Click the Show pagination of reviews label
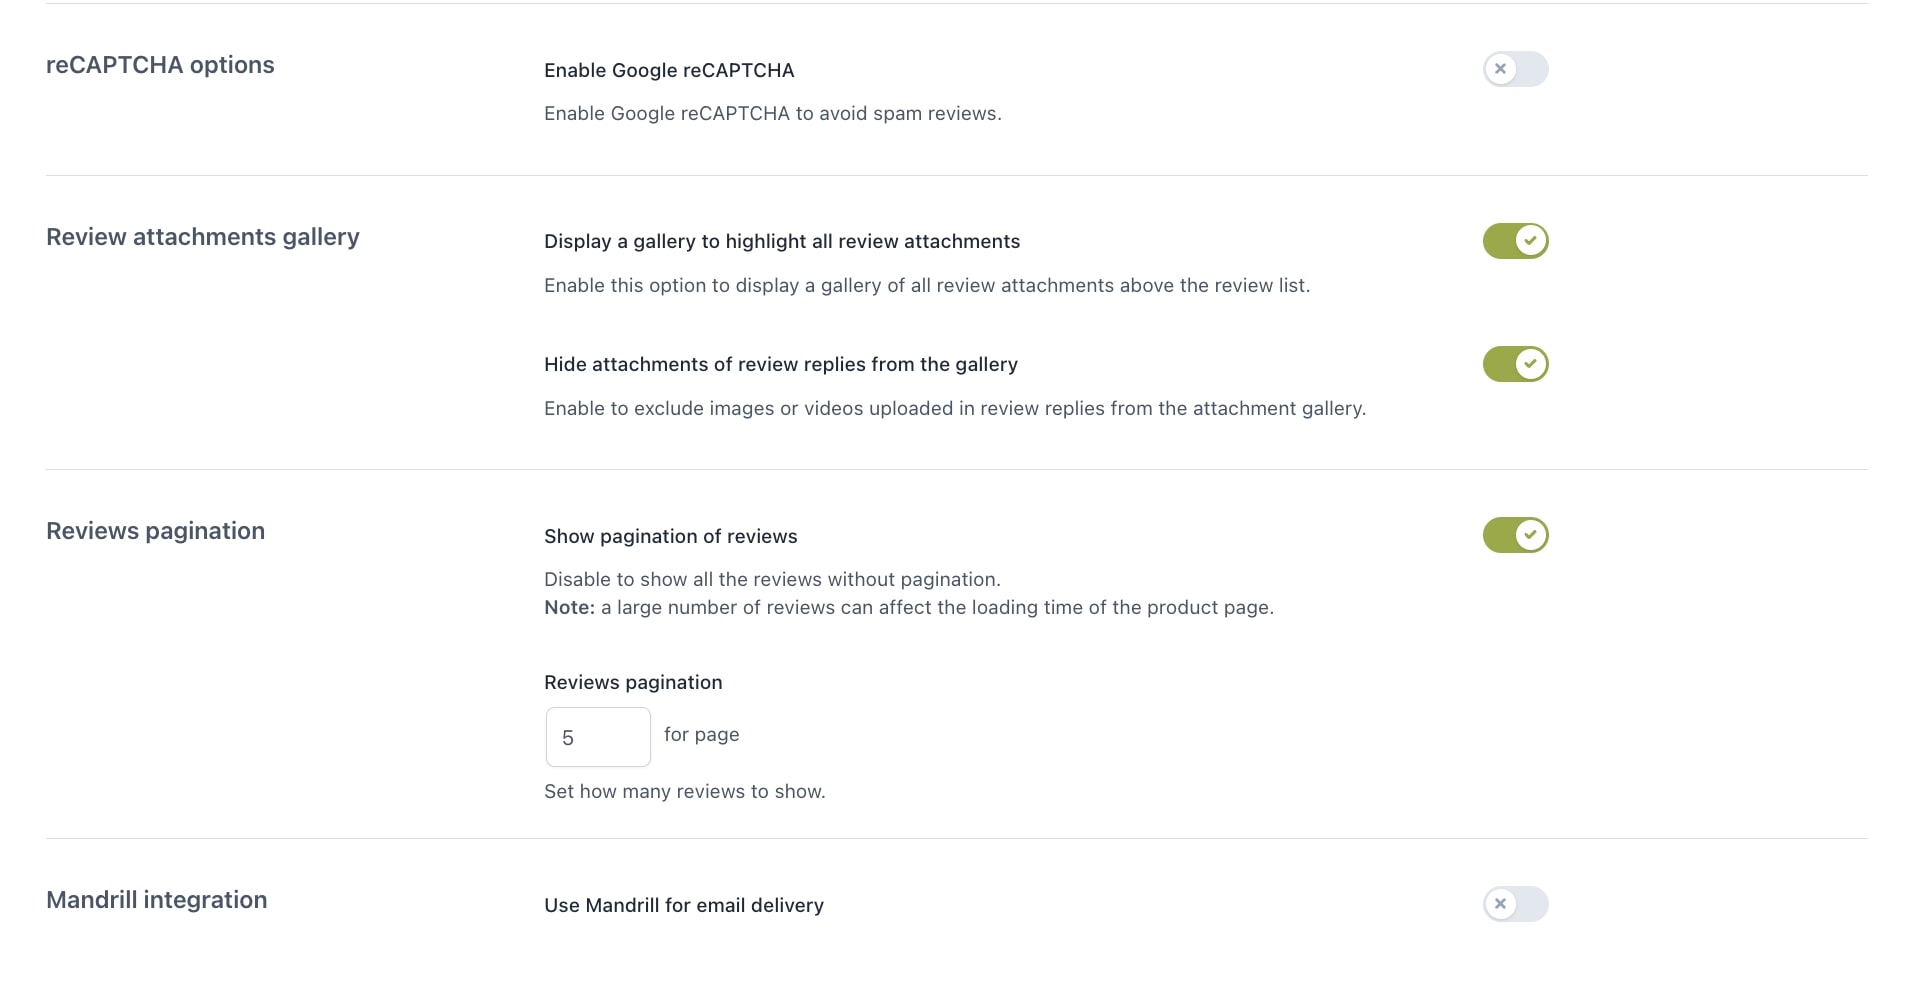 [x=670, y=536]
